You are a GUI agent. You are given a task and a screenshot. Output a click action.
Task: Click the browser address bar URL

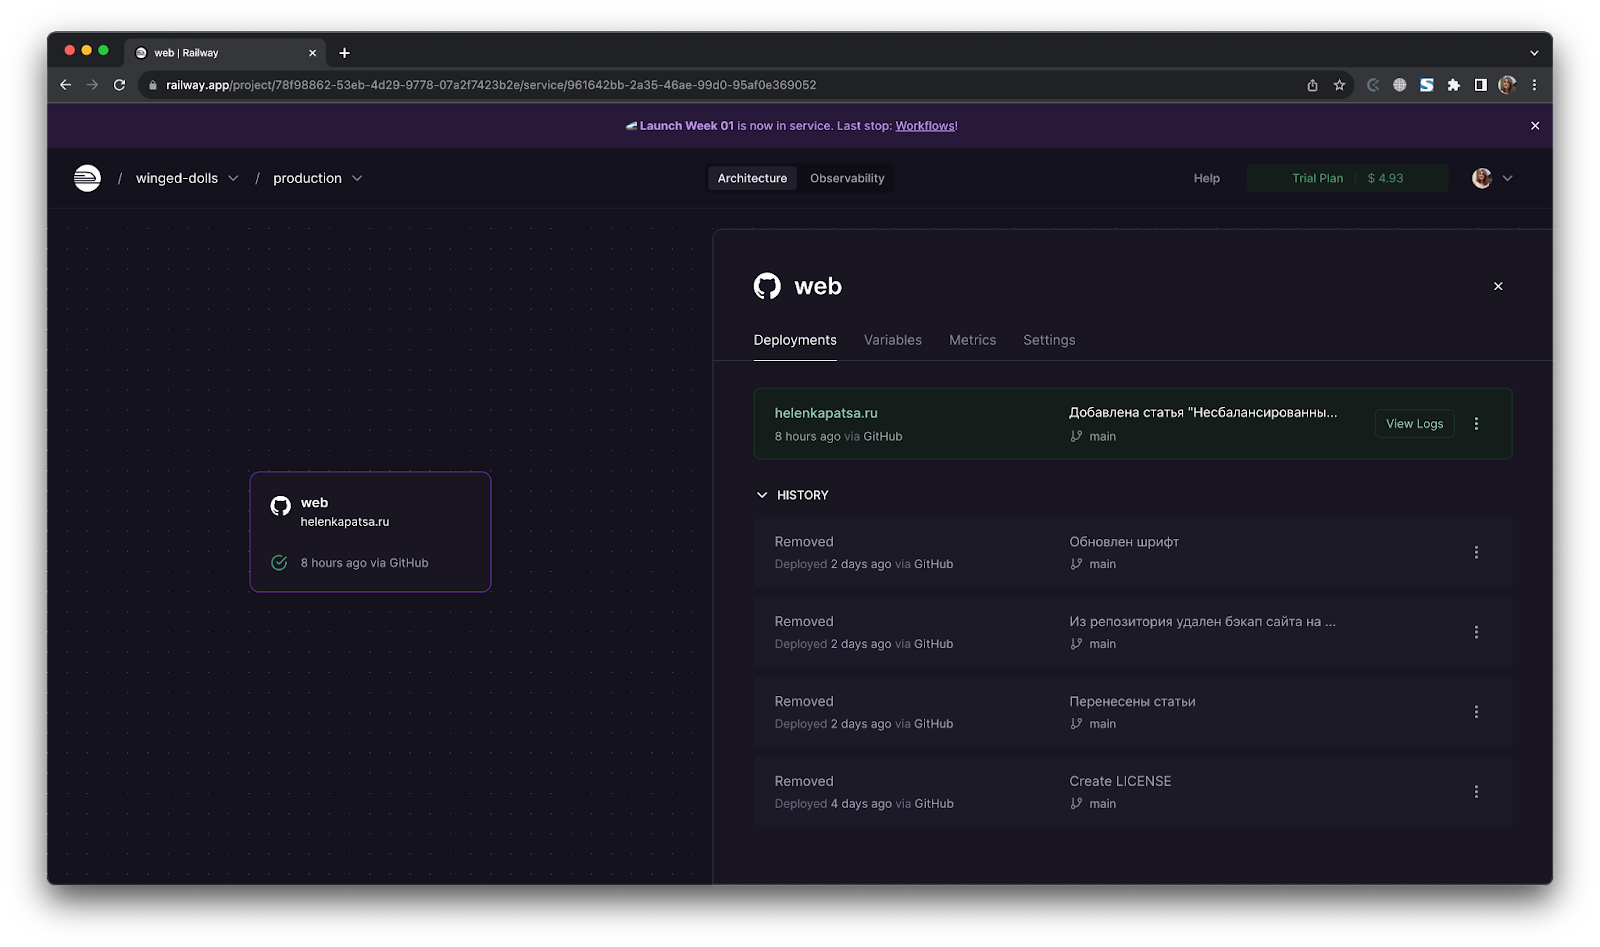coord(491,85)
